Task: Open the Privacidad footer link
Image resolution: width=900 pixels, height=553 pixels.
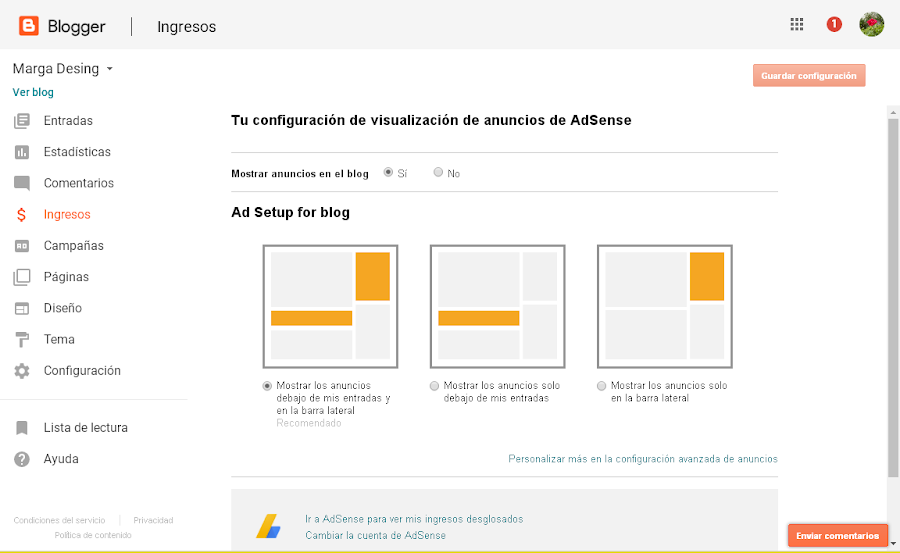Action: click(x=153, y=520)
